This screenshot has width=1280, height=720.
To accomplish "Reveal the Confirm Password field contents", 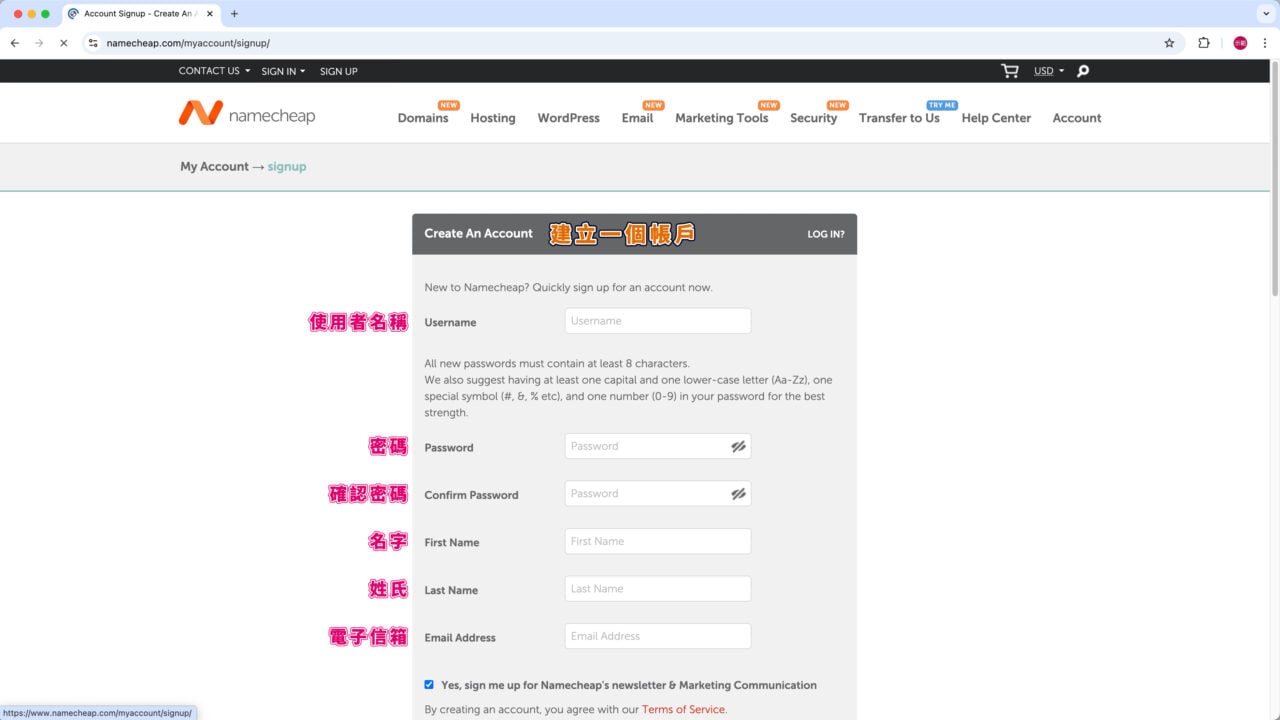I will (738, 493).
